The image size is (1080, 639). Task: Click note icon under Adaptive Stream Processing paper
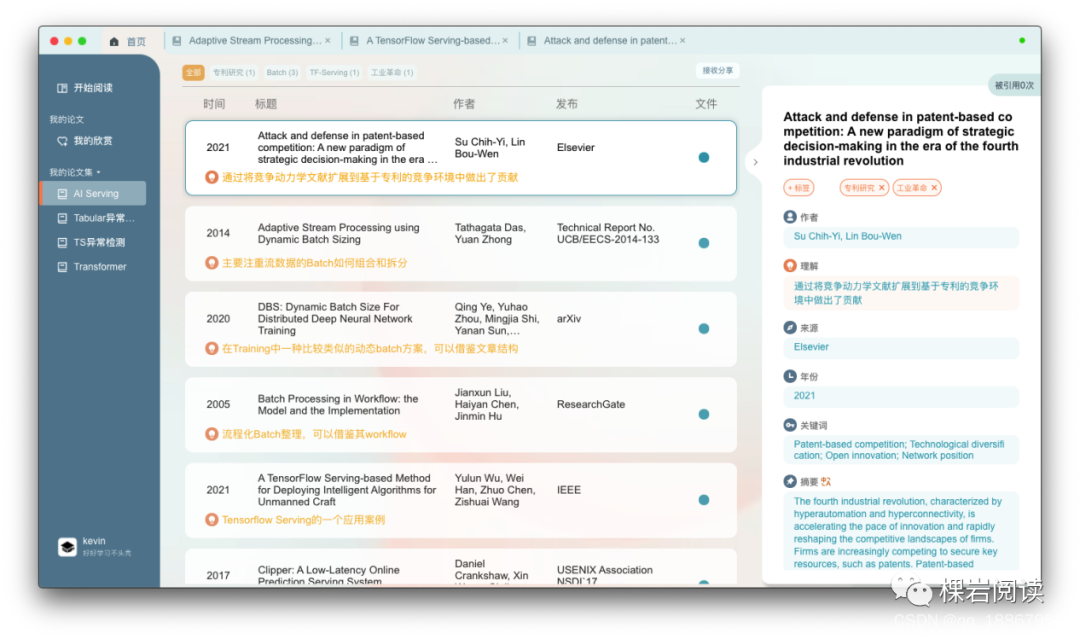211,263
